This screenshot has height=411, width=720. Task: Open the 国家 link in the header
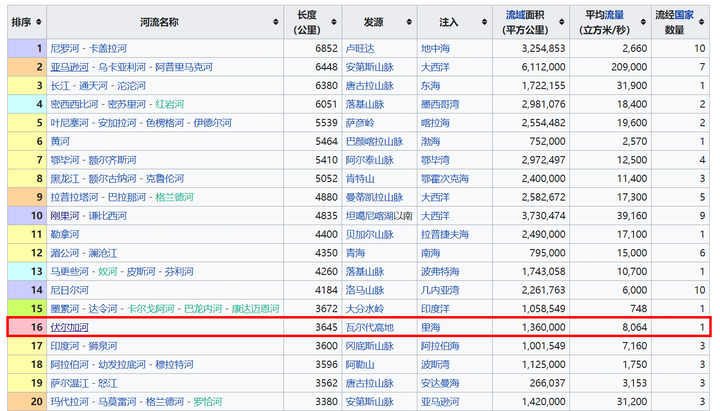click(x=684, y=15)
